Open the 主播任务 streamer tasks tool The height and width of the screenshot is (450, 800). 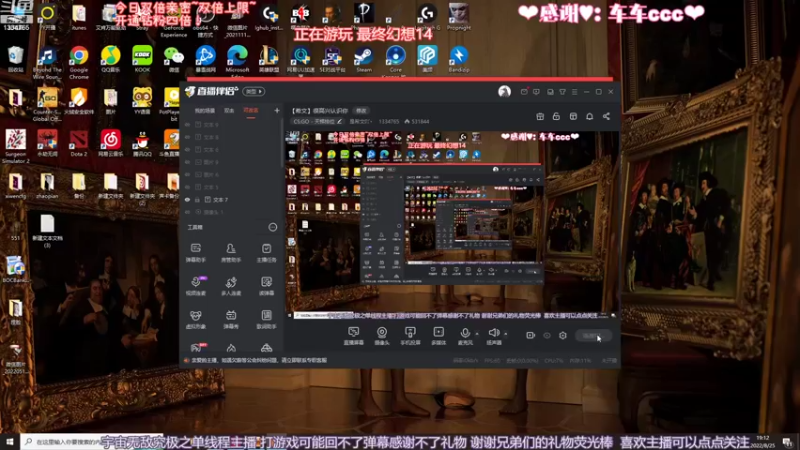(x=266, y=253)
